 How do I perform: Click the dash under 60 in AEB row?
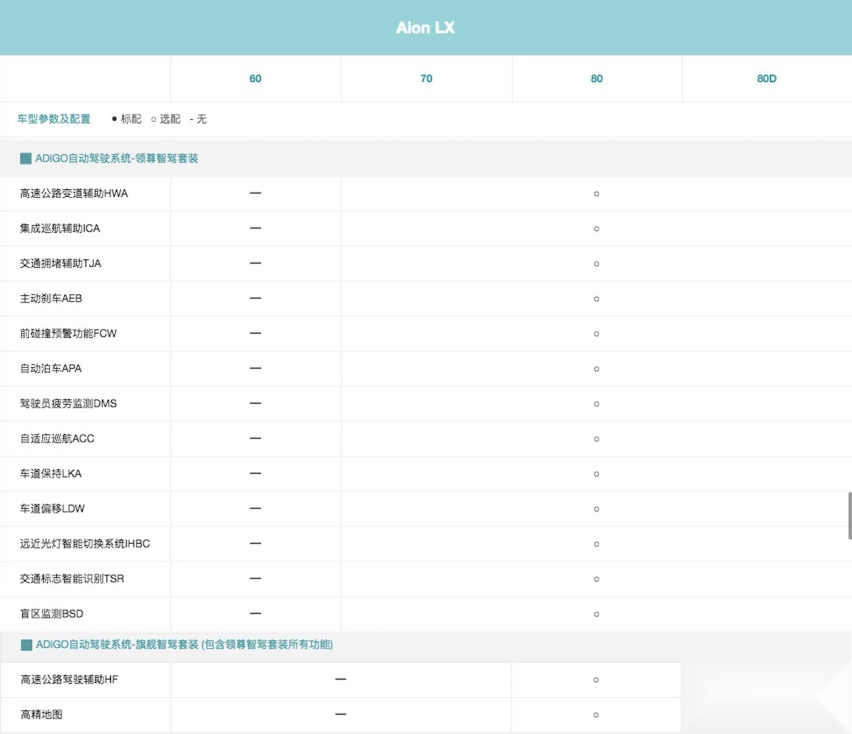coord(255,298)
